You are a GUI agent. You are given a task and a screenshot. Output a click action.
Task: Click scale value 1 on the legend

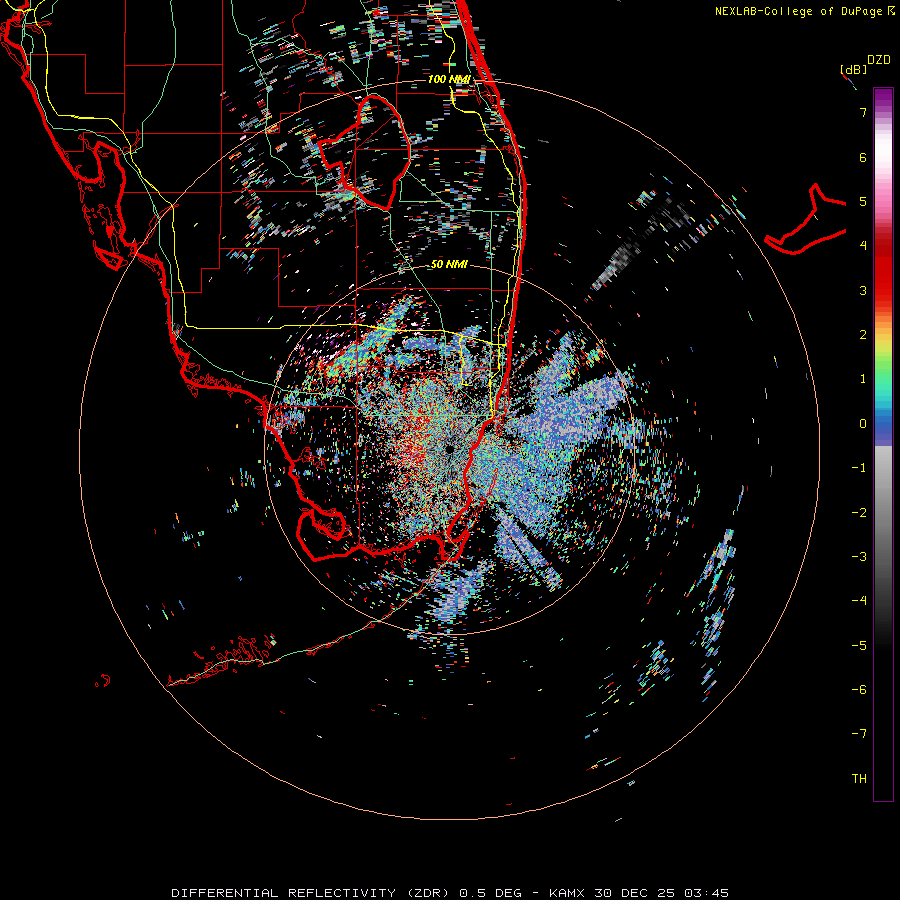tap(863, 379)
